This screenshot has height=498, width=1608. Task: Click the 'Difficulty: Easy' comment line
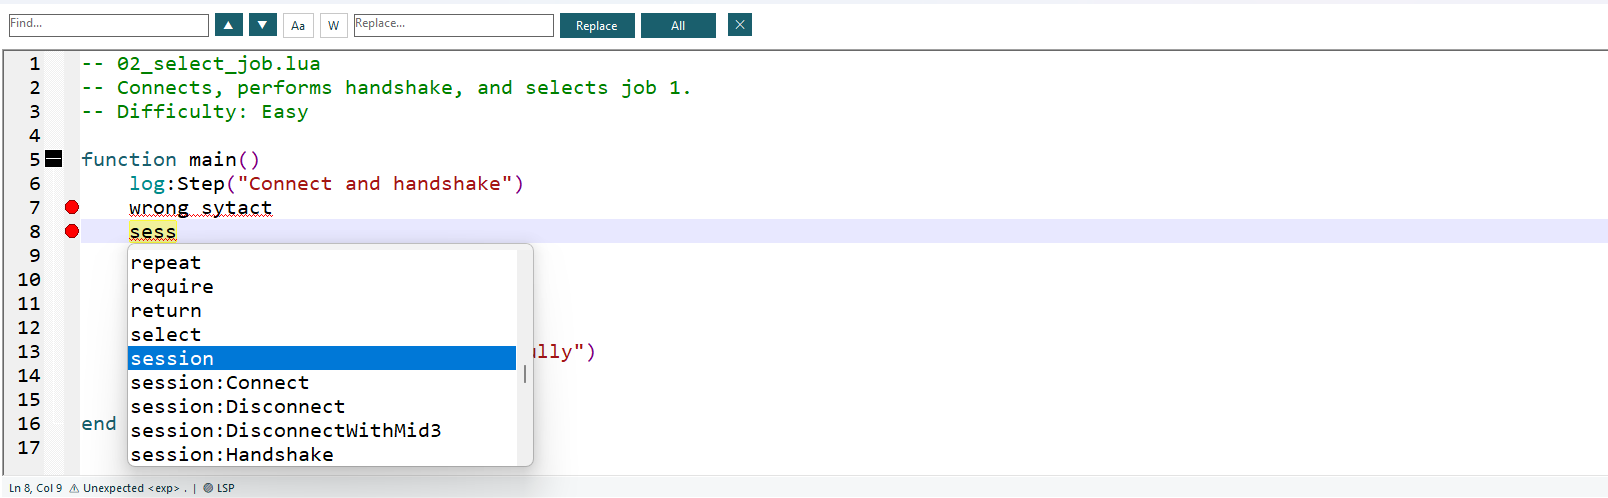click(x=195, y=111)
